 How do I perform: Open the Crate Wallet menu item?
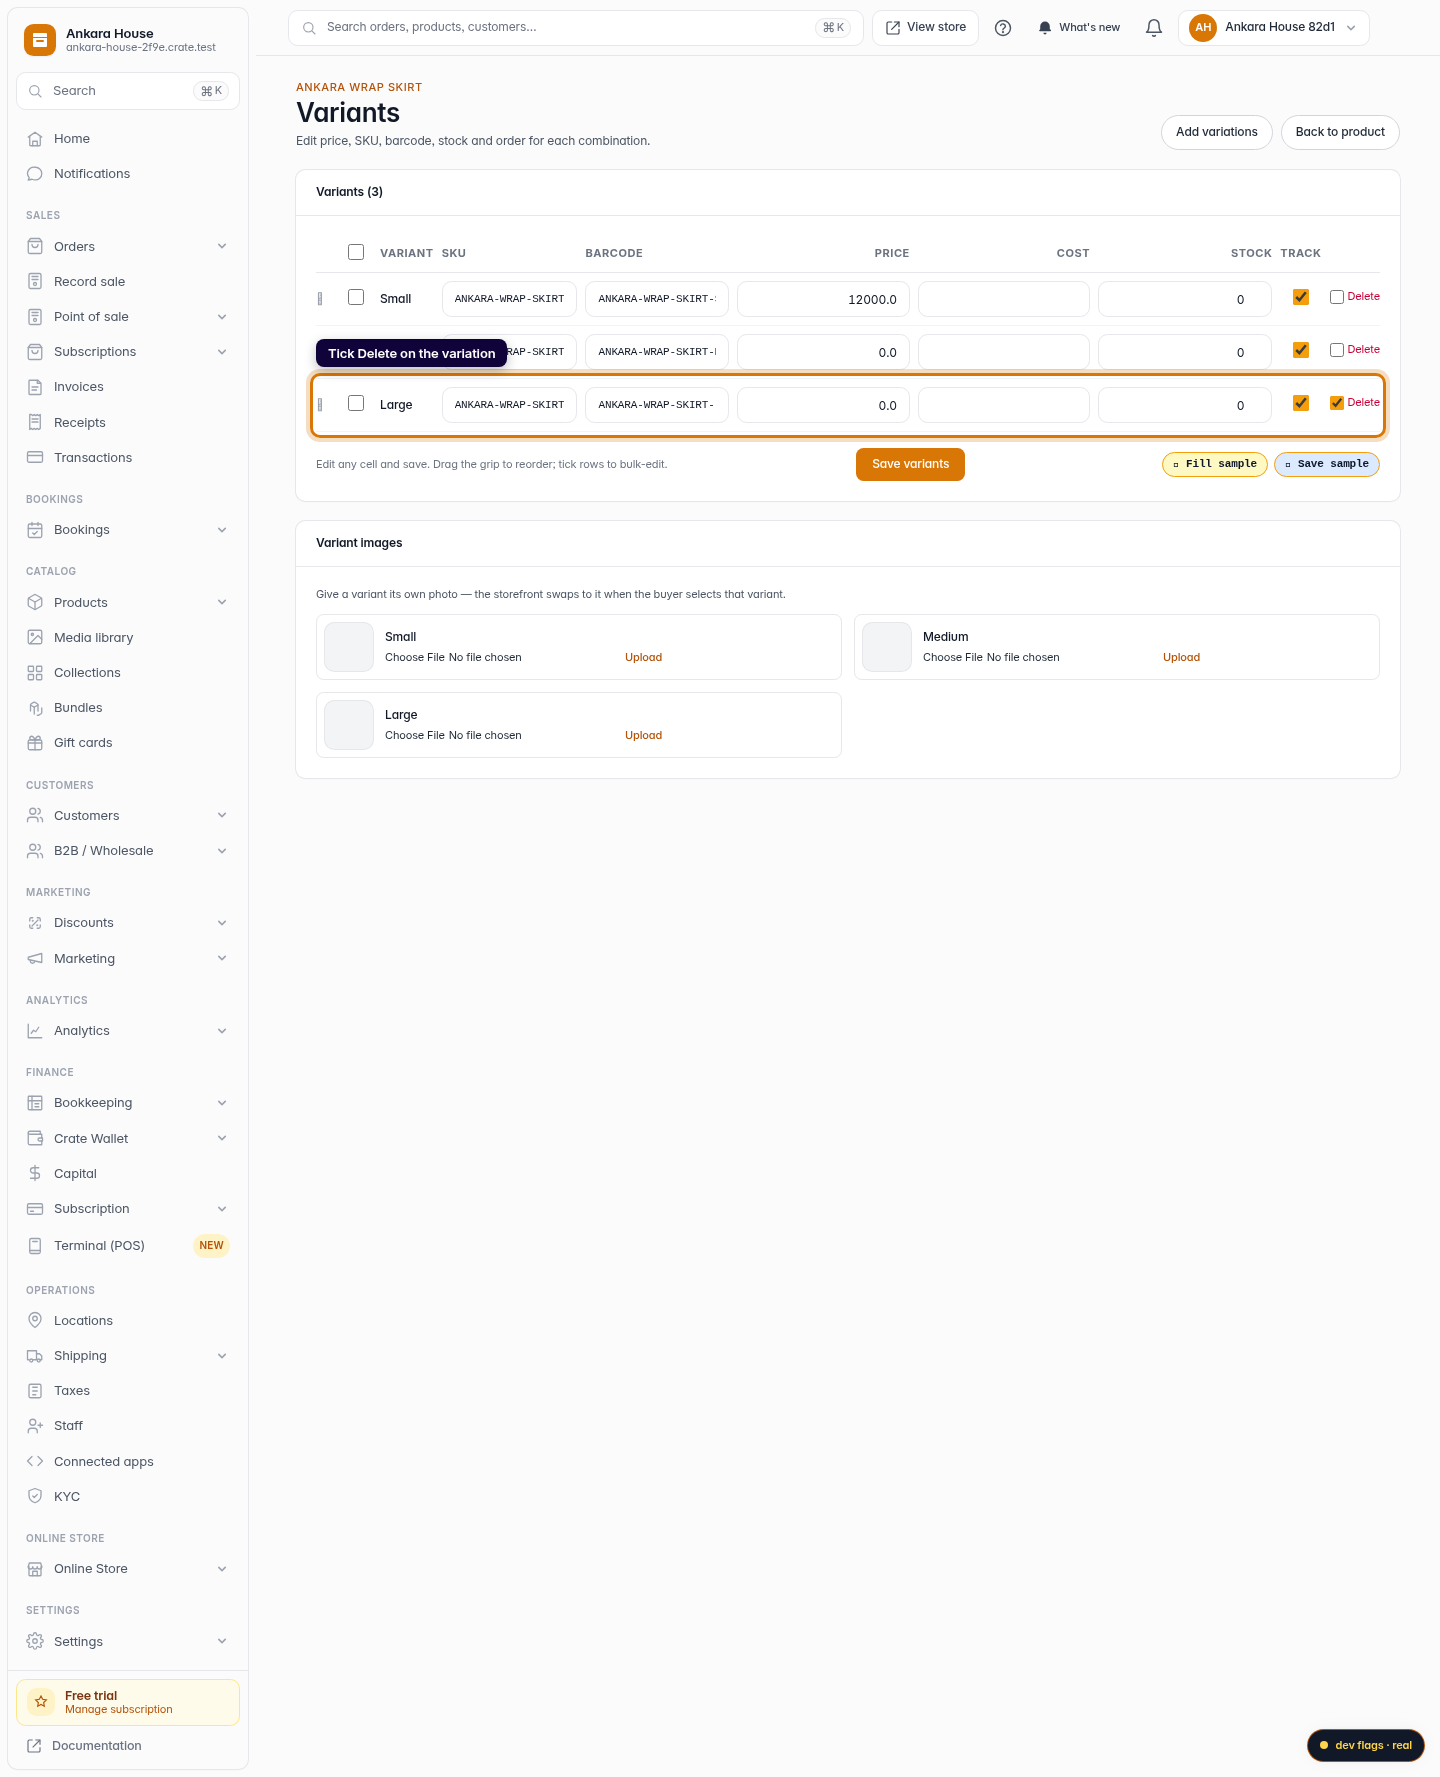coord(128,1139)
